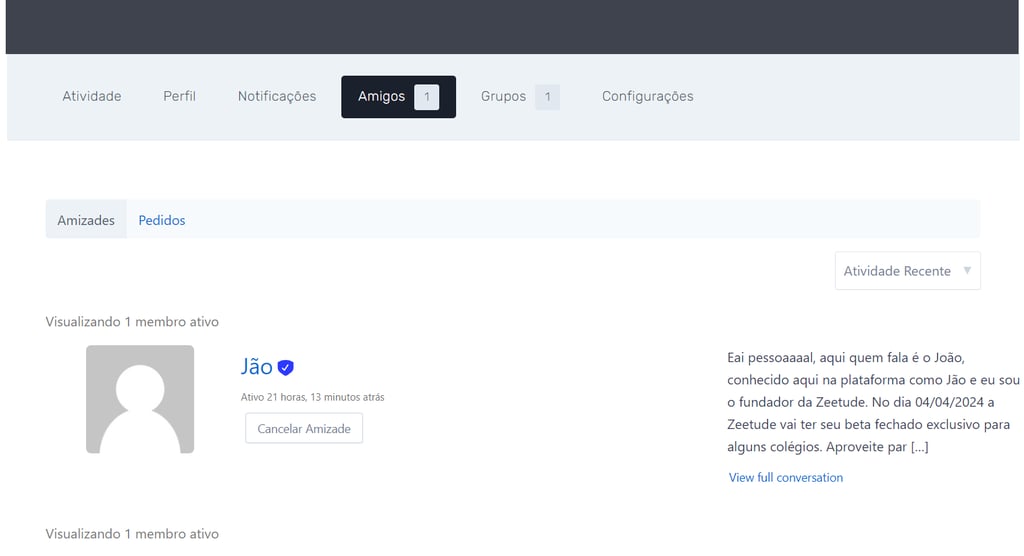Screen dimensions: 1024x556
Task: Switch to the Pedidos sub-tab
Action: [x=161, y=220]
